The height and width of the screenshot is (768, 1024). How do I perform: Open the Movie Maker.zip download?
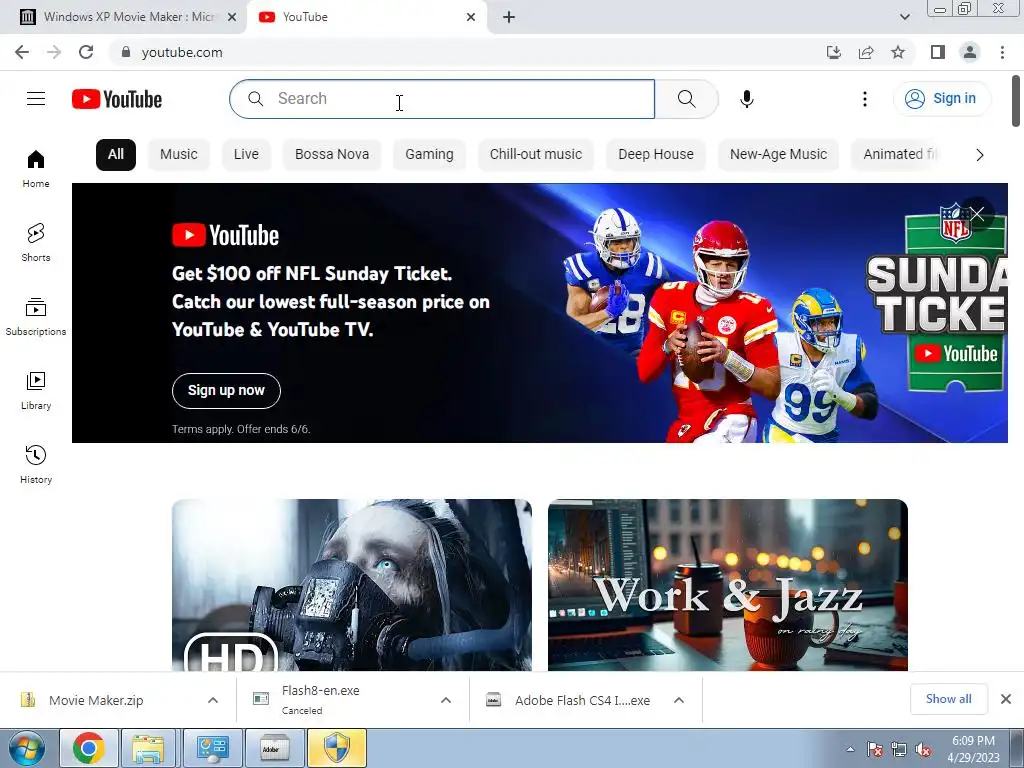pos(95,700)
